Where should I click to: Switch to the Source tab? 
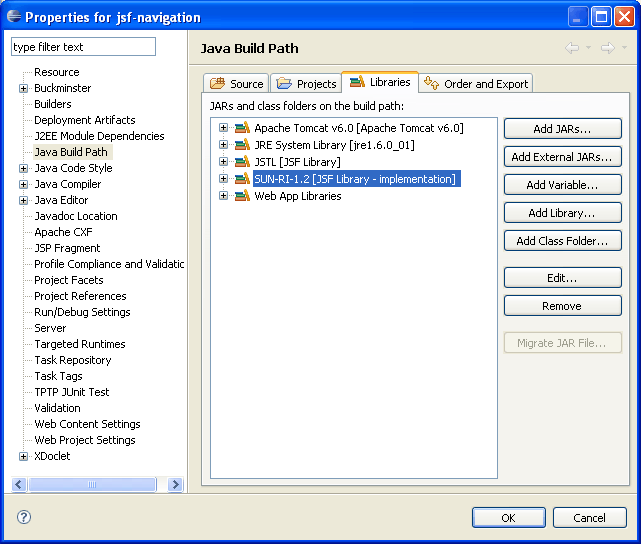click(x=236, y=83)
